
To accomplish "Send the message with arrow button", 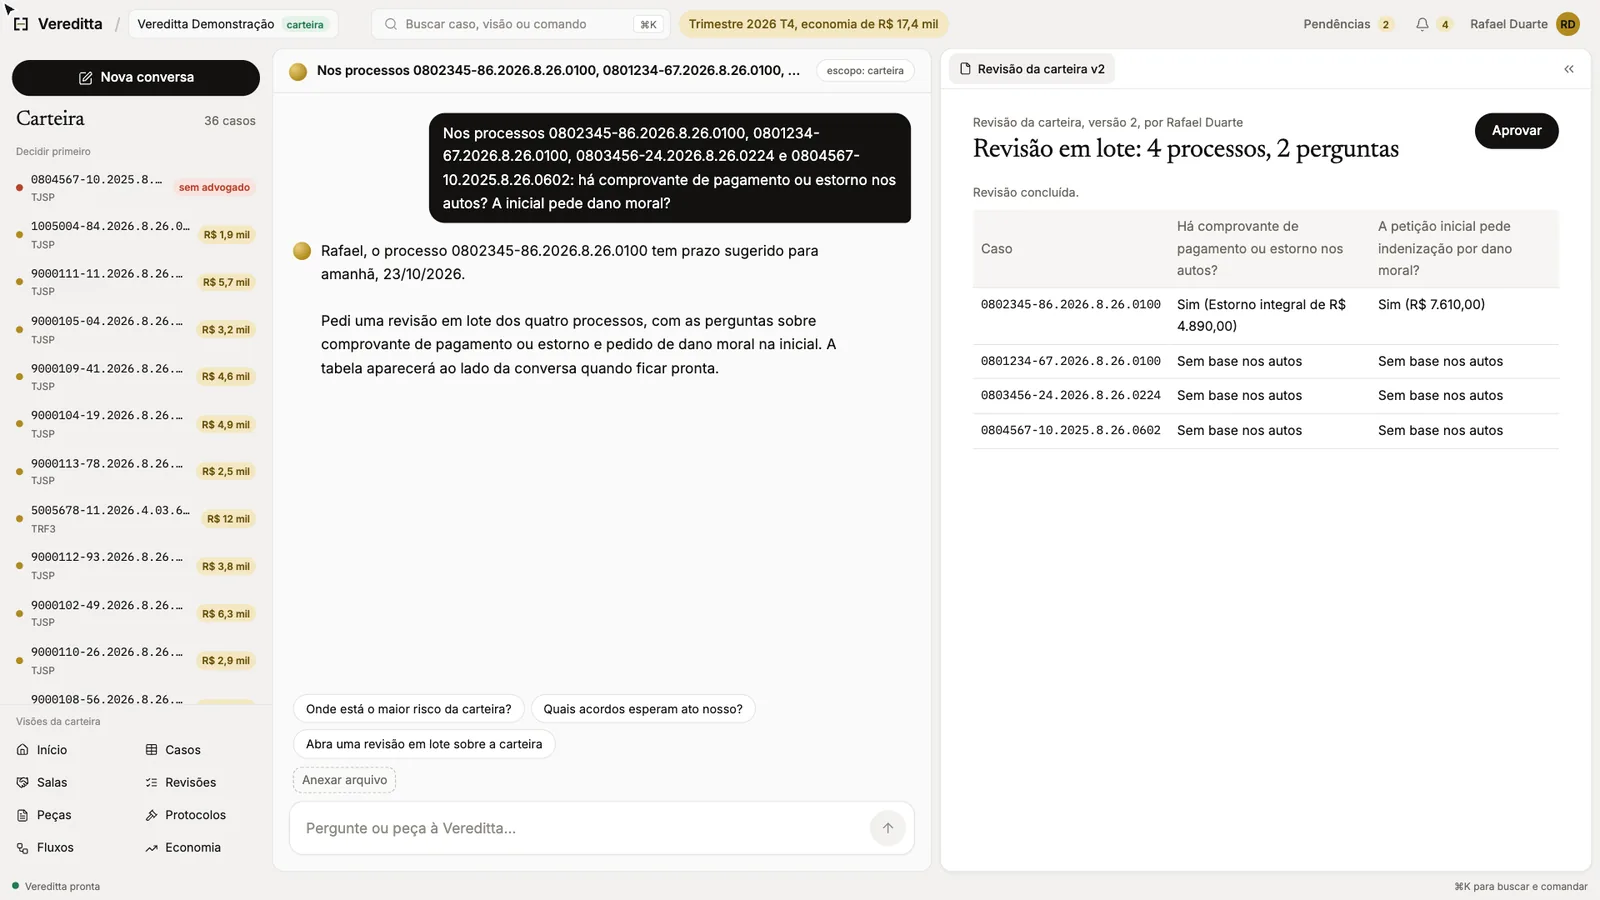I will [888, 828].
